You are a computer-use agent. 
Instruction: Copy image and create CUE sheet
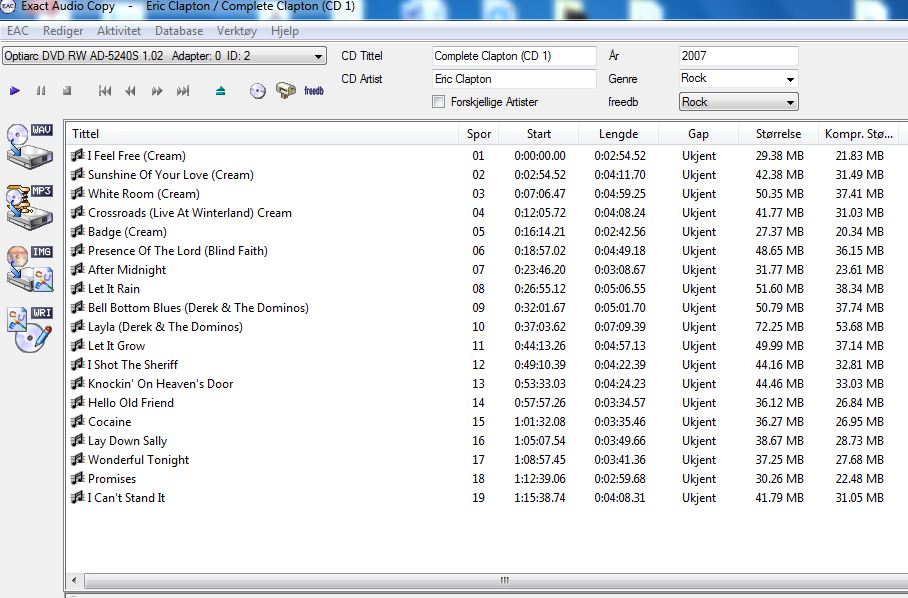click(x=30, y=268)
